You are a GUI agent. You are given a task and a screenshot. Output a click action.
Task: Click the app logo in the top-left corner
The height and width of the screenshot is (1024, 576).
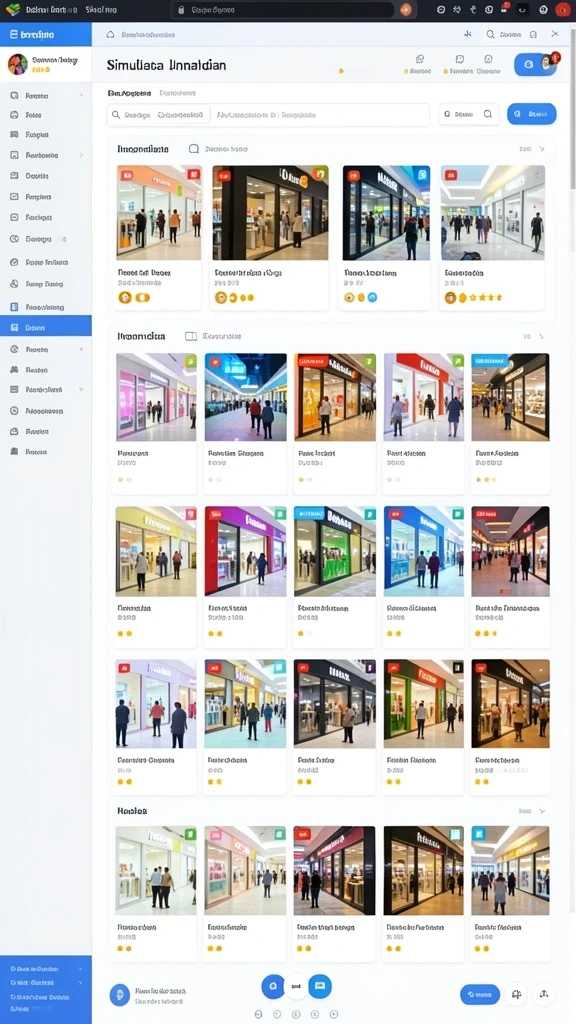12,10
